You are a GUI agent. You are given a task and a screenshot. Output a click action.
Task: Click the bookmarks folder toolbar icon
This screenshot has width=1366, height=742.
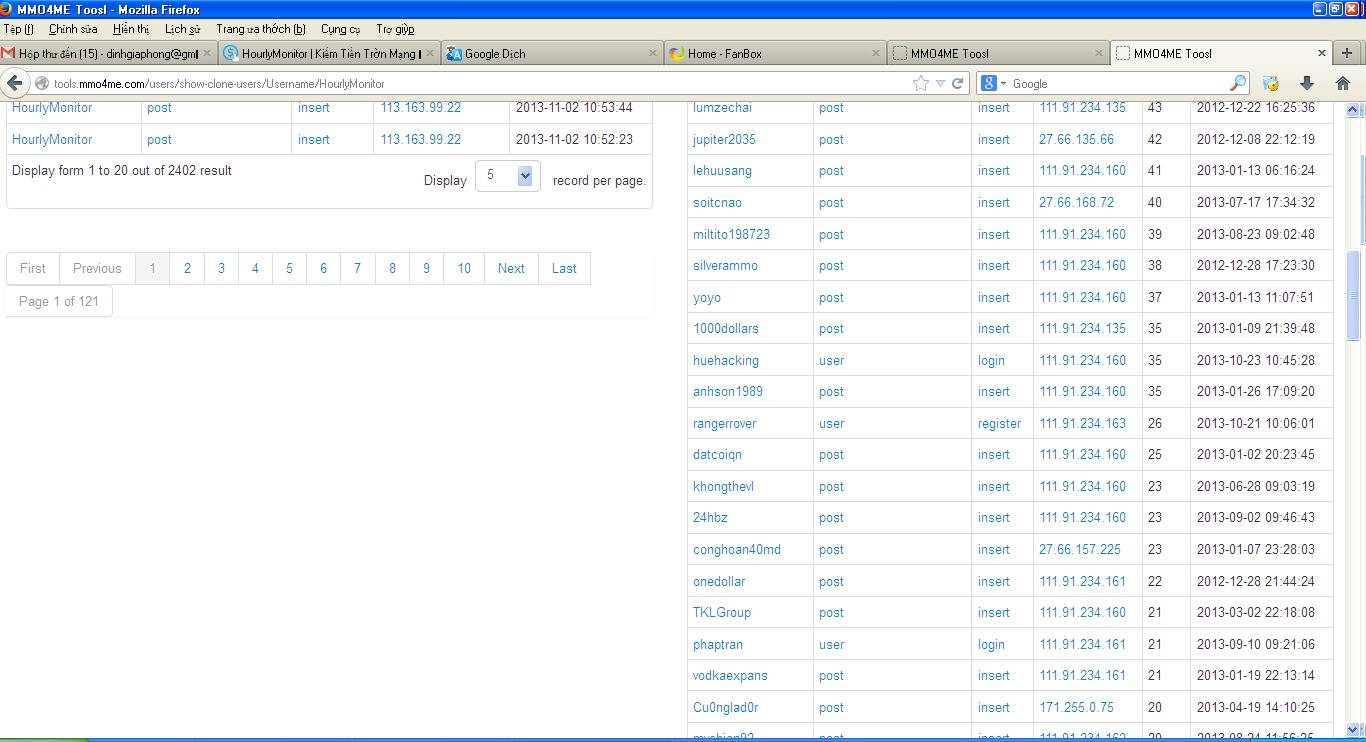pyautogui.click(x=1271, y=84)
